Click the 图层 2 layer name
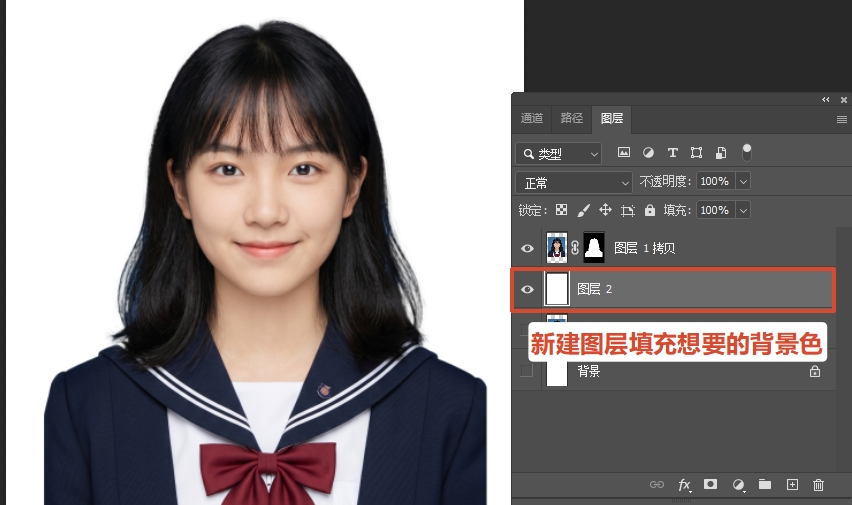The width and height of the screenshot is (852, 505). 594,289
